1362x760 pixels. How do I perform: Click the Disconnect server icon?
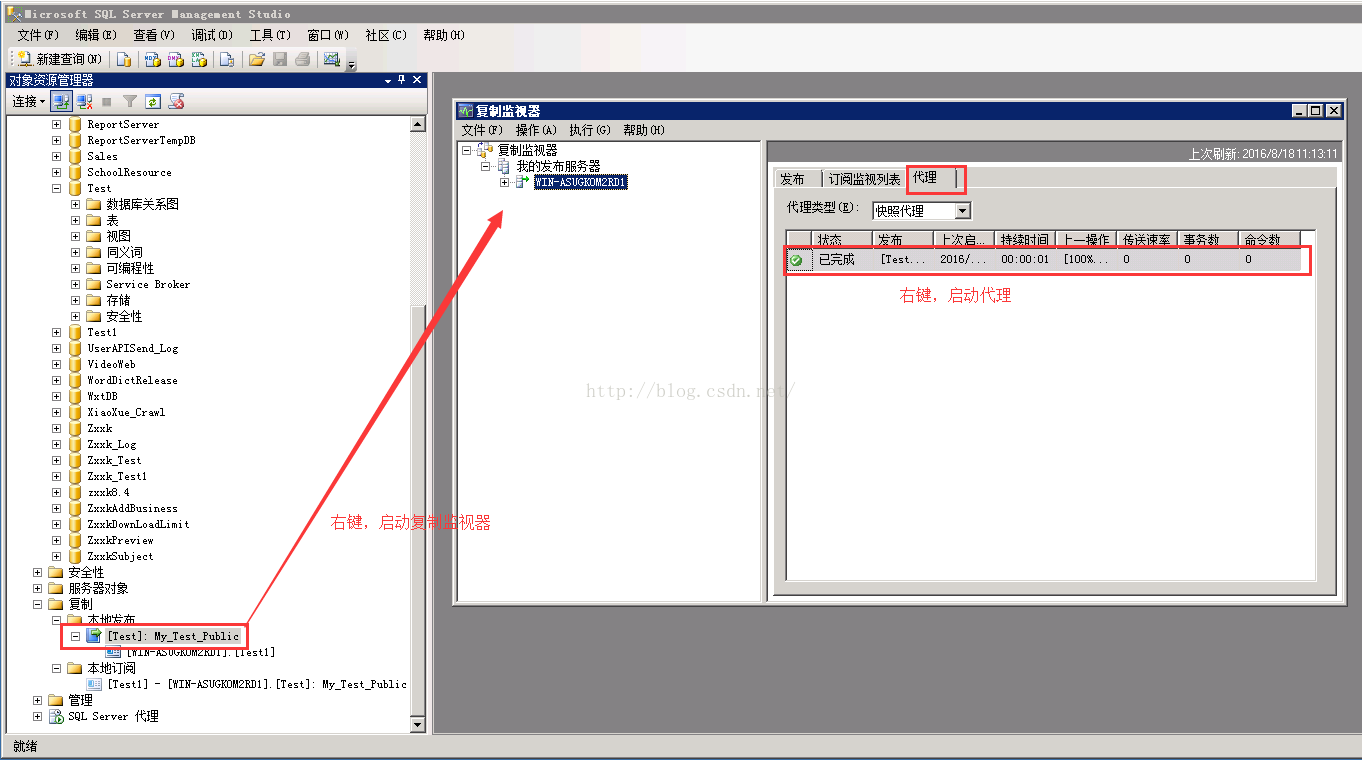pos(85,101)
